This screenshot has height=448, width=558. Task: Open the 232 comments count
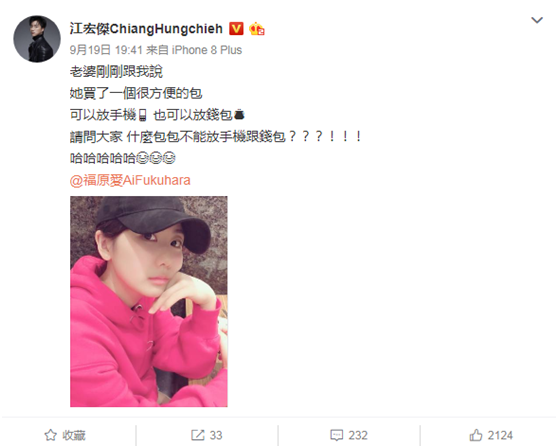358,435
